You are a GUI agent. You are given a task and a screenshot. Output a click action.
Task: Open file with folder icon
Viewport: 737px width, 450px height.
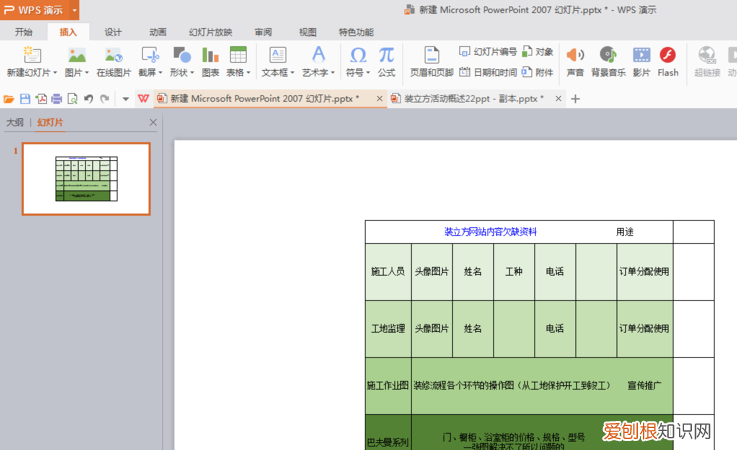9,99
